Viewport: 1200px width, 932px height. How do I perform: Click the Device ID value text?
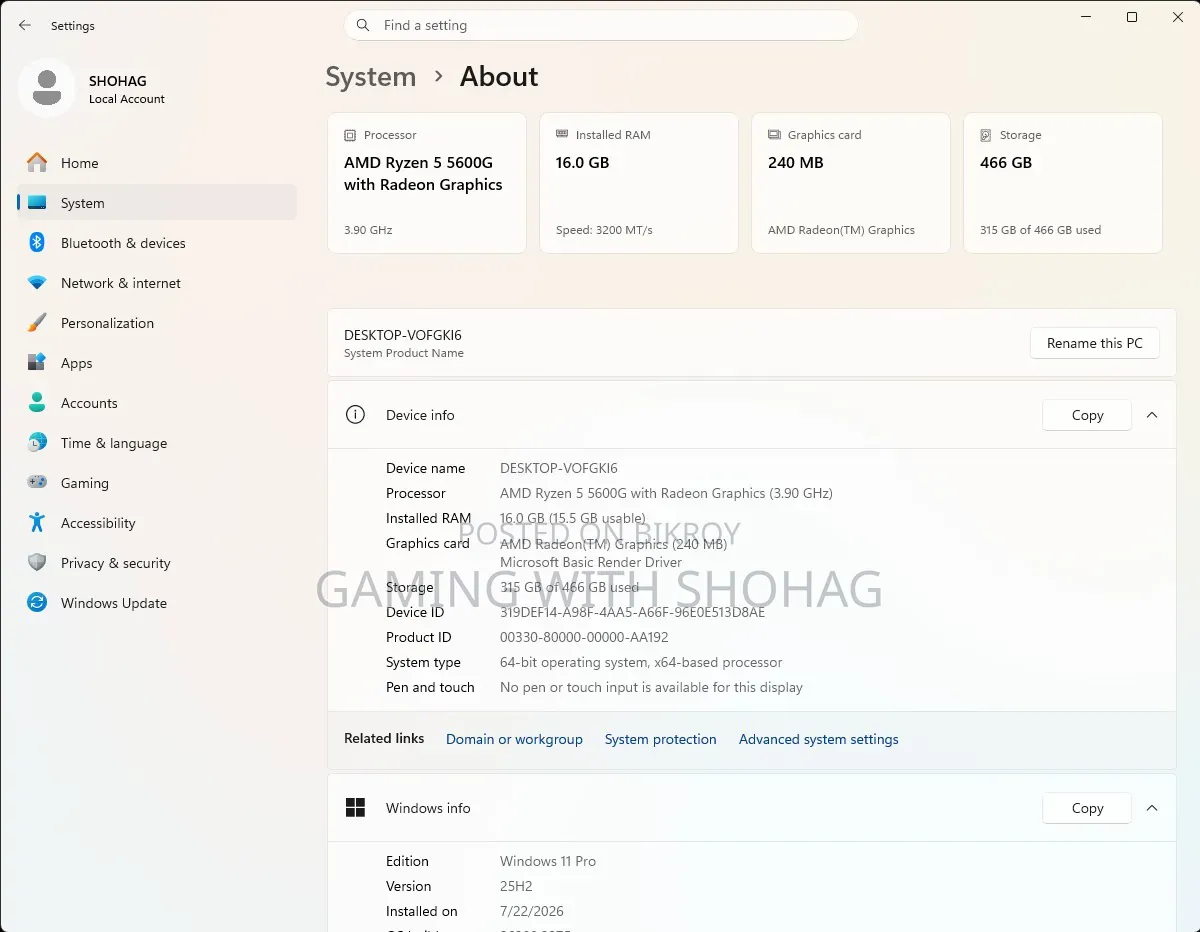(632, 612)
